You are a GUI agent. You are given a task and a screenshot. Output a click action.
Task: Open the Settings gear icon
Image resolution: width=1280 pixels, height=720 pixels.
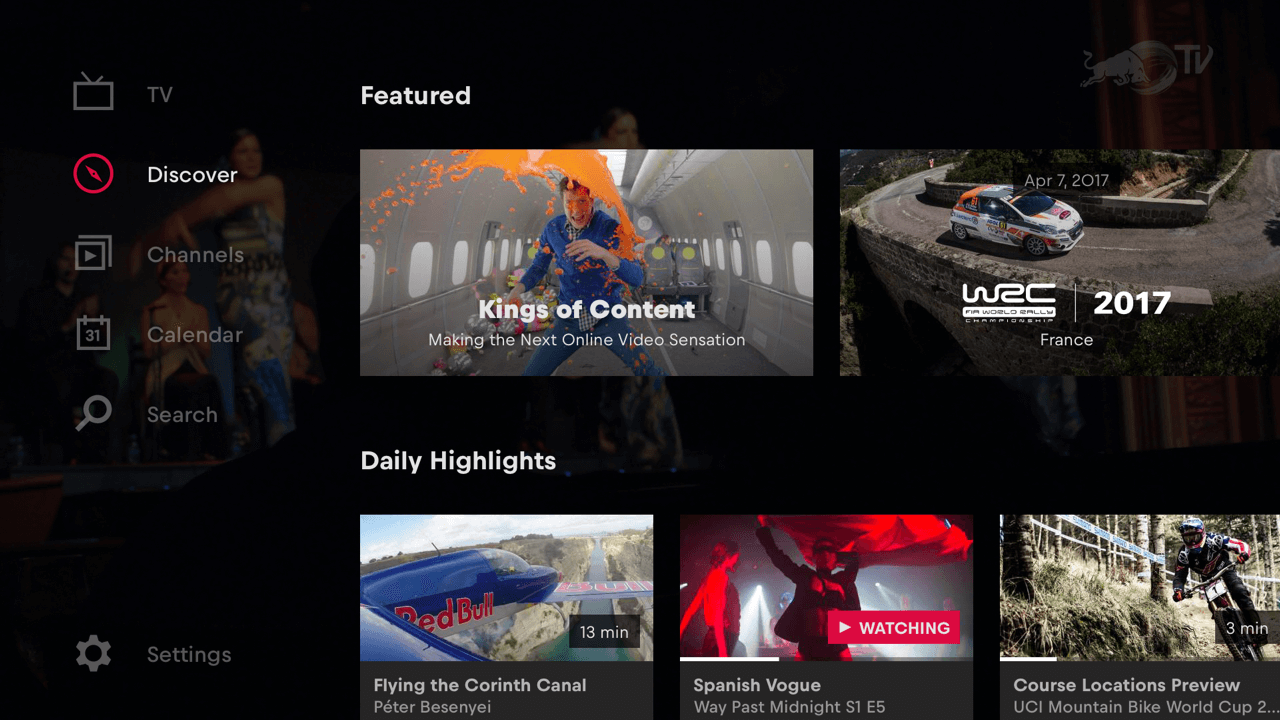pyautogui.click(x=93, y=654)
